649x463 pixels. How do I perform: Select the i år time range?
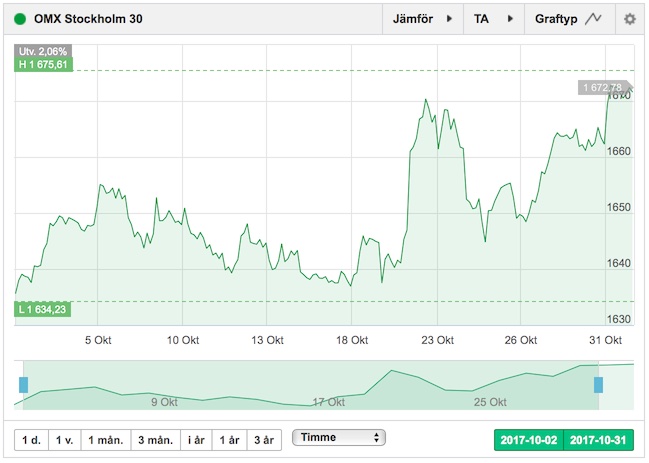pos(196,440)
